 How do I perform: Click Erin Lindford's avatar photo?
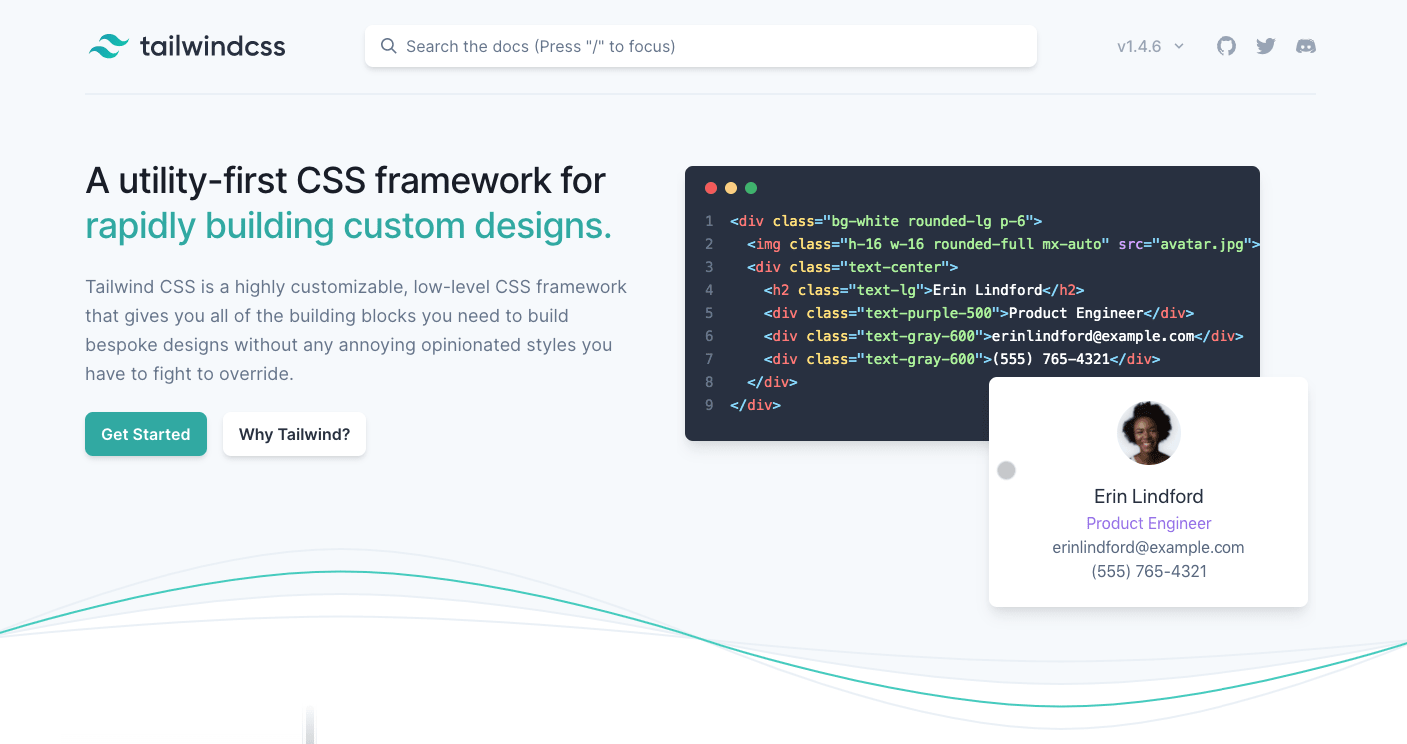click(1148, 432)
